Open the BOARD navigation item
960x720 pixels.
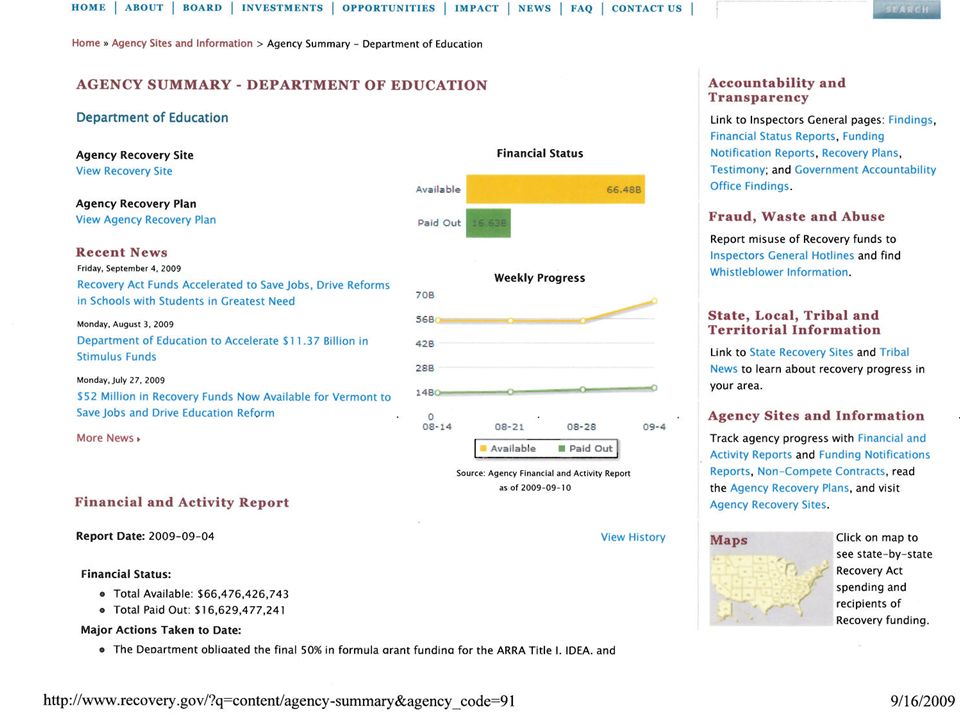(202, 8)
